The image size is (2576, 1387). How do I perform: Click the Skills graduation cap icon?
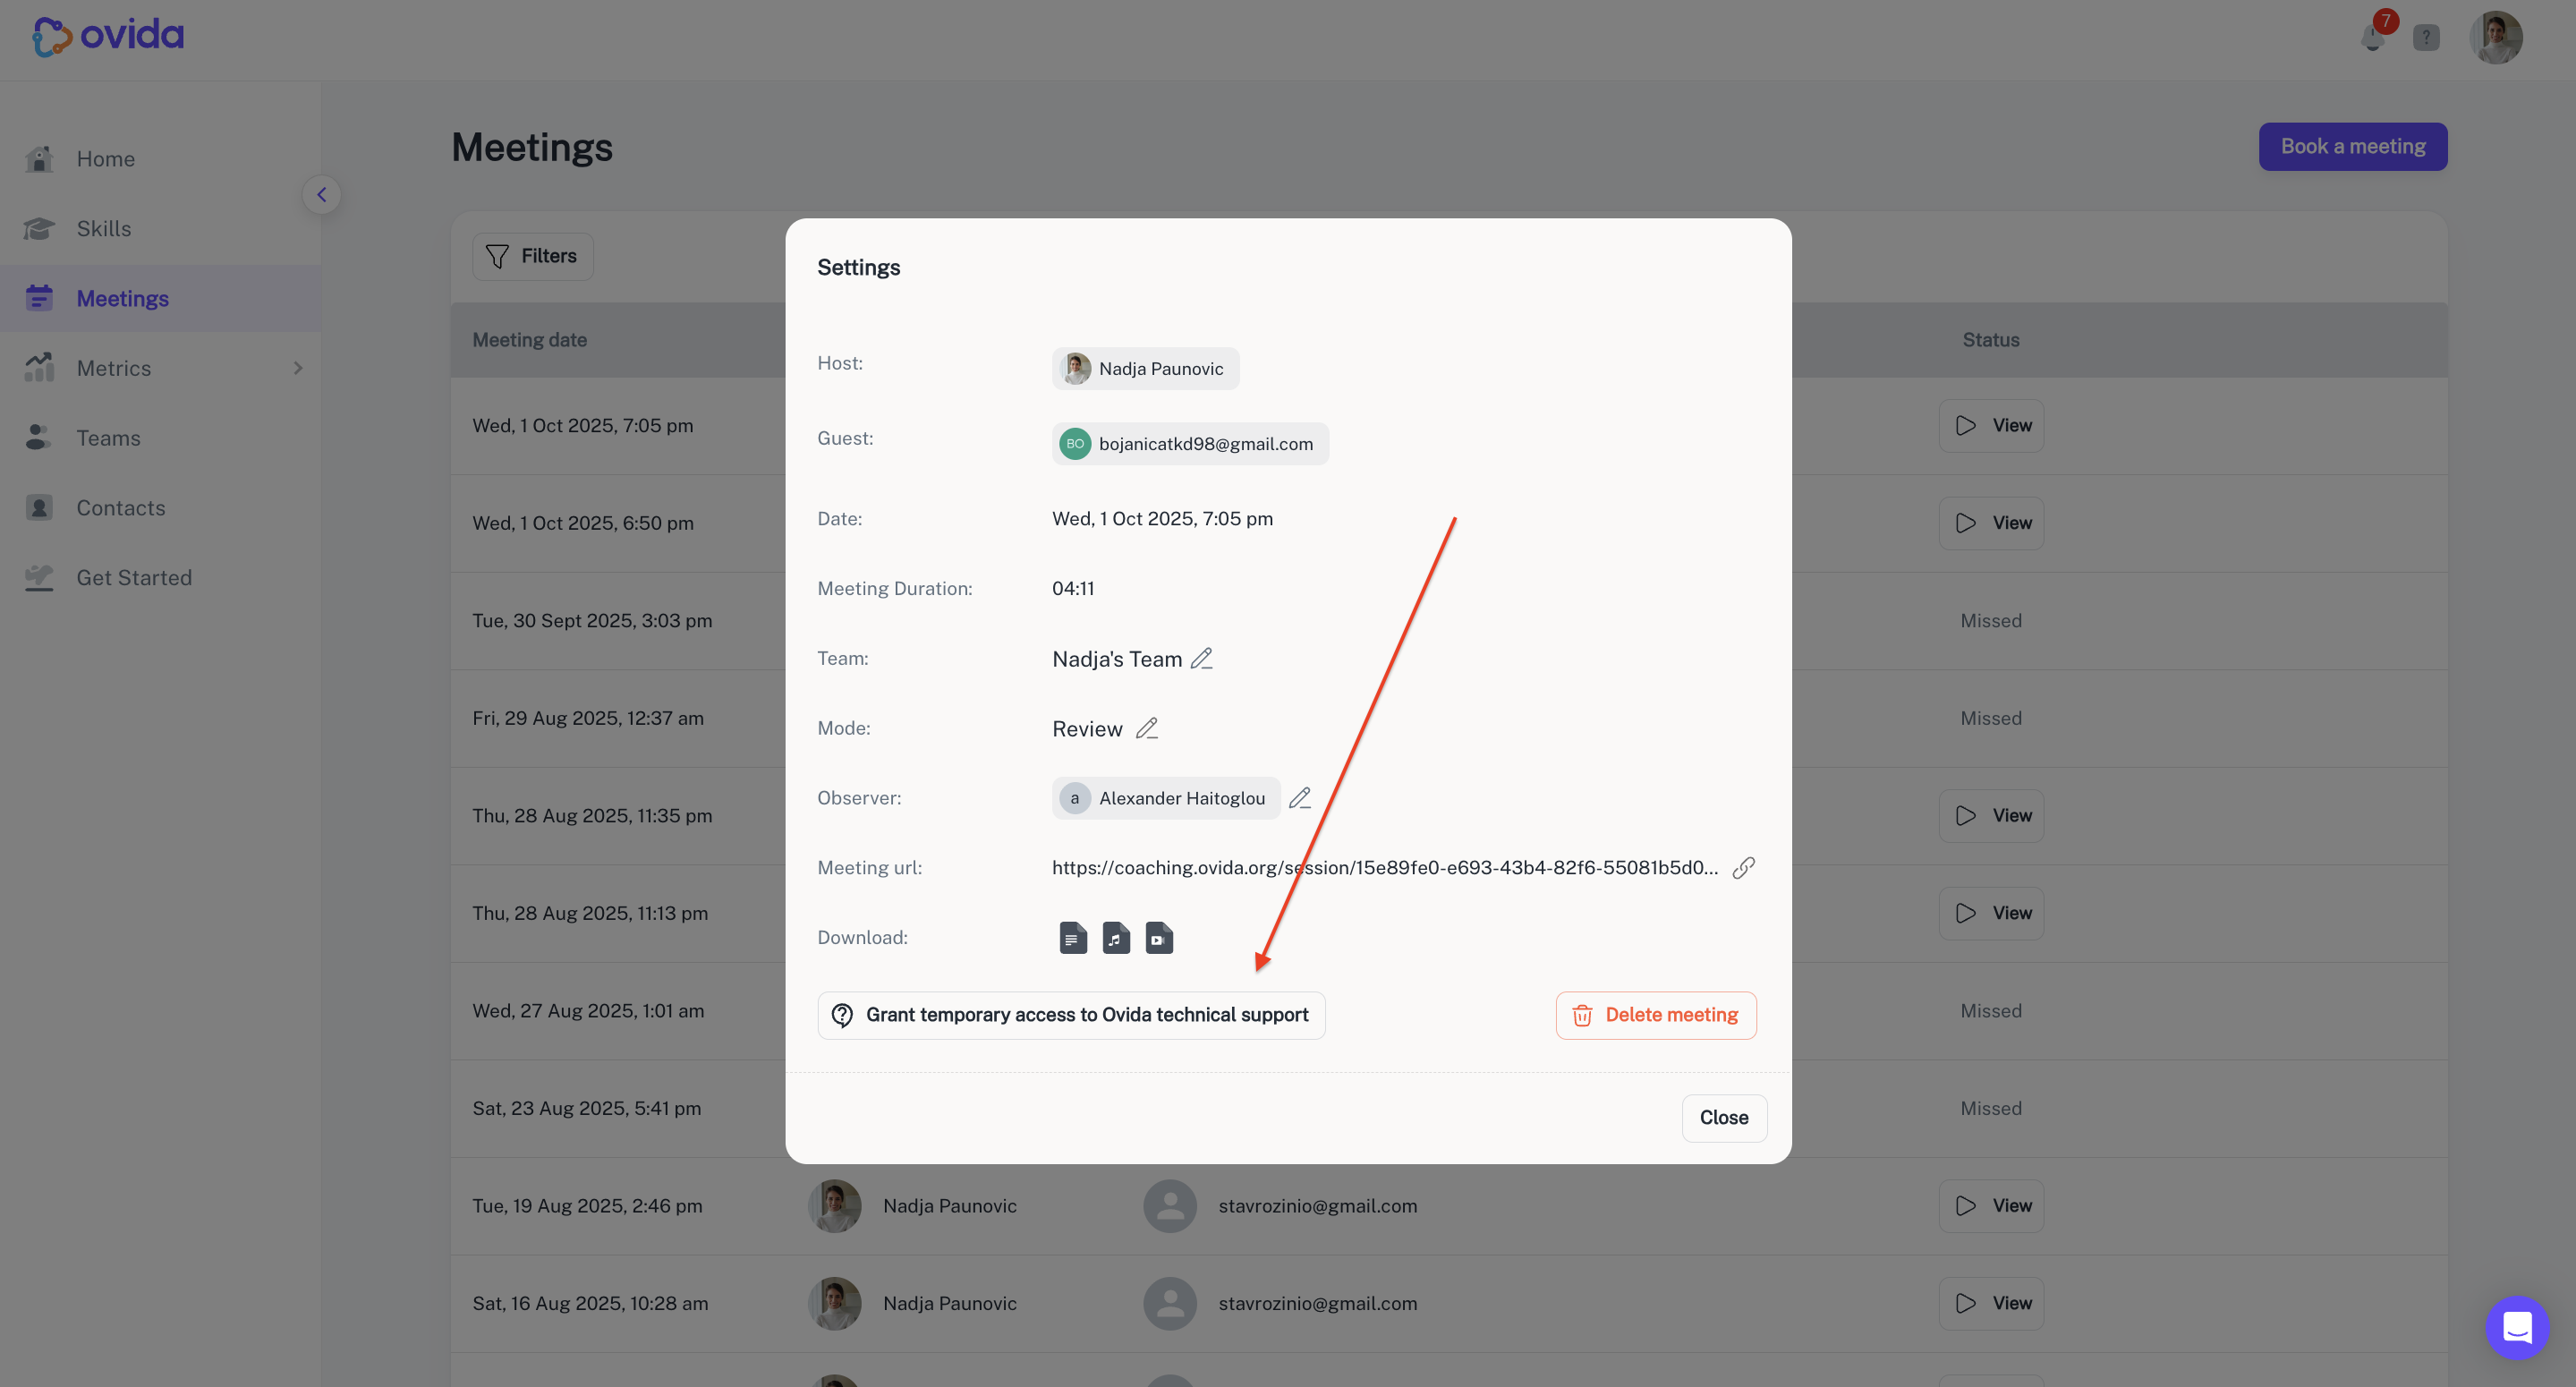click(x=39, y=229)
